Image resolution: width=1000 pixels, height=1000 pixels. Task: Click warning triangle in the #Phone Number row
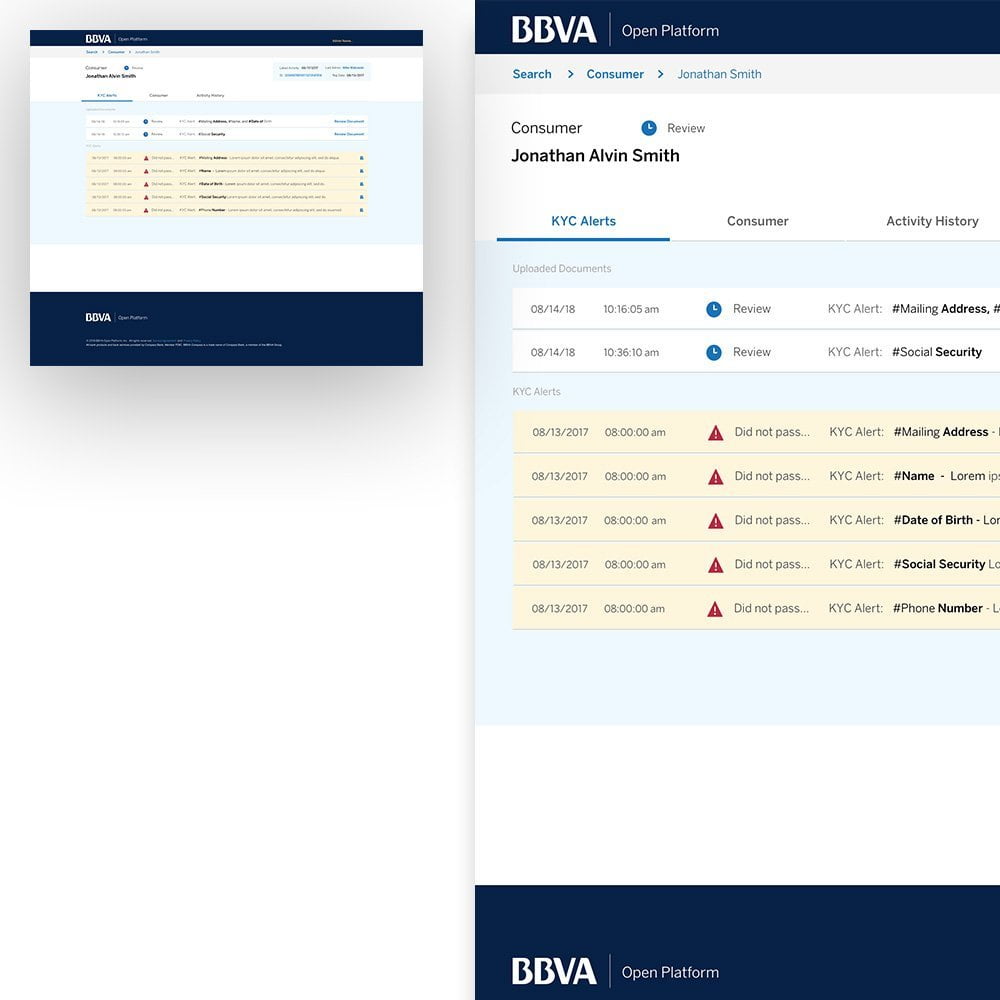pyautogui.click(x=716, y=609)
